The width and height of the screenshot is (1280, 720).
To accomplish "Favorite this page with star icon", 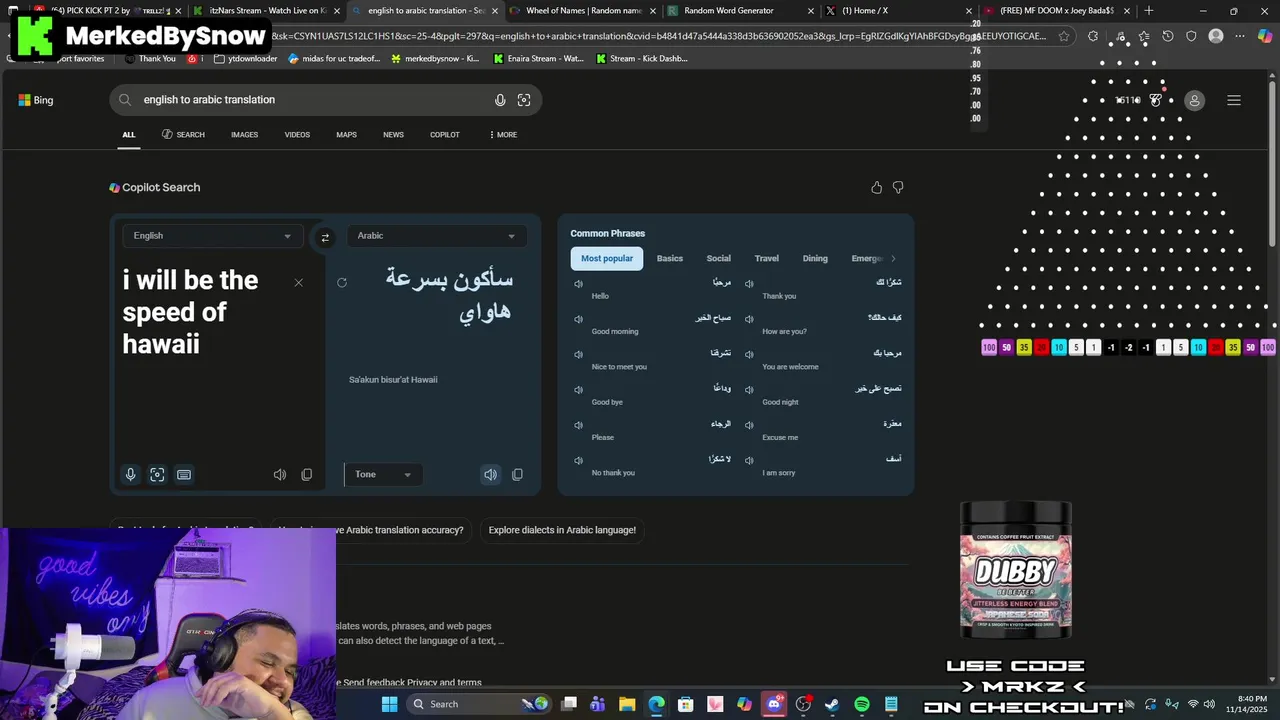I will (1064, 36).
